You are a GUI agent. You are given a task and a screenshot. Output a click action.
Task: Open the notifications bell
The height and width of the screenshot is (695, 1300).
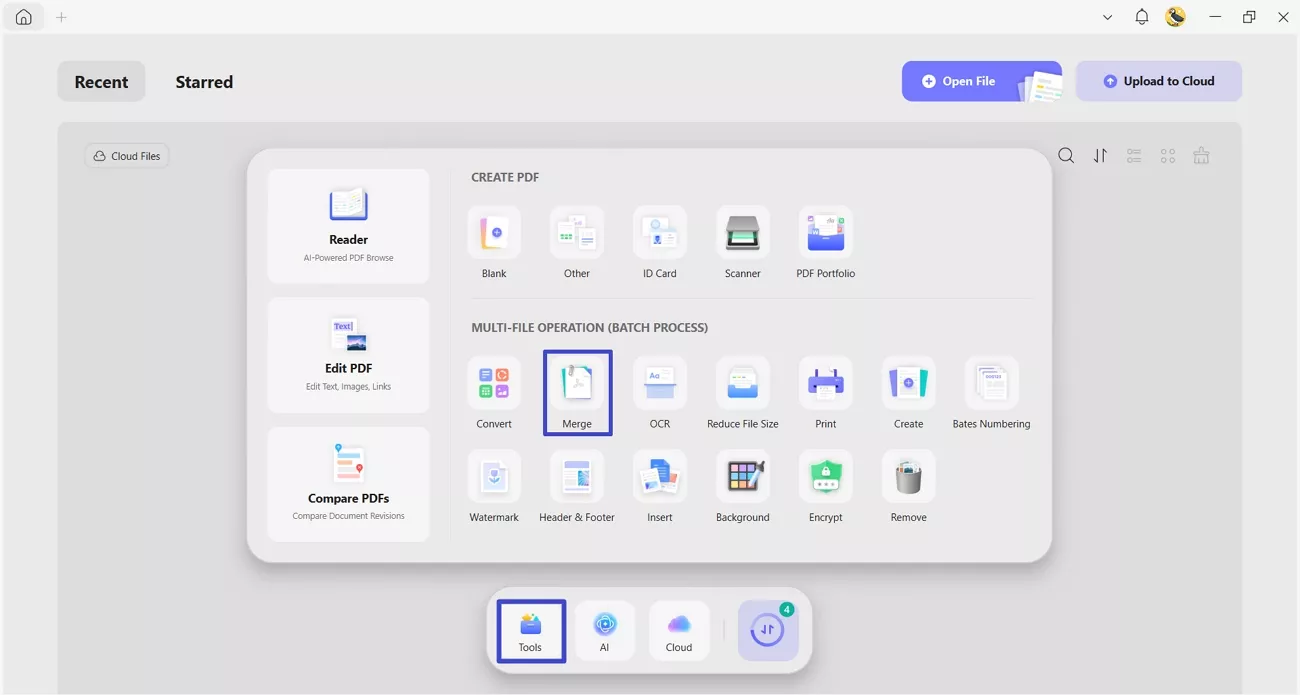(x=1142, y=17)
